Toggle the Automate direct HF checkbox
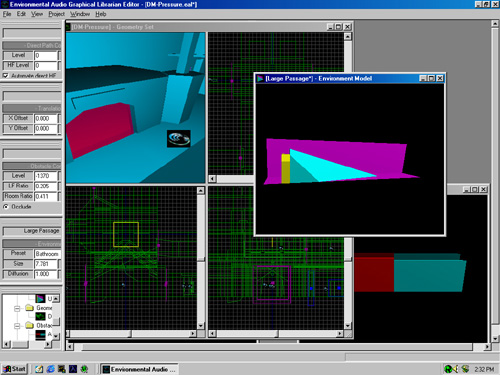The width and height of the screenshot is (500, 375). 6,76
